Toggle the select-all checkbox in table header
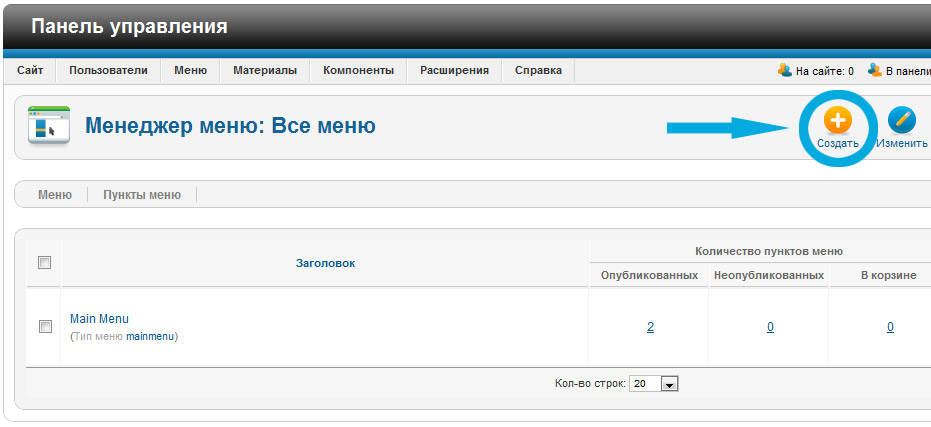931x427 pixels. 44,263
